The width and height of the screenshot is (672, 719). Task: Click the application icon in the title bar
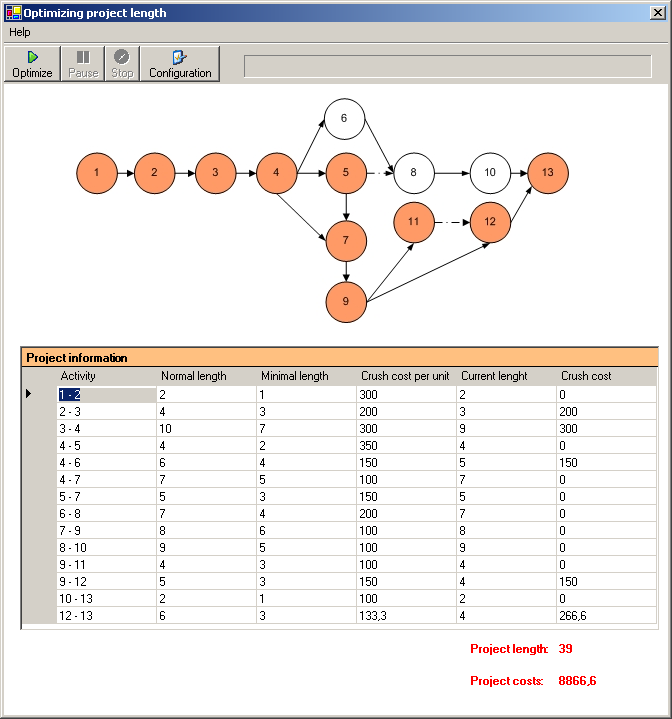click(x=13, y=13)
